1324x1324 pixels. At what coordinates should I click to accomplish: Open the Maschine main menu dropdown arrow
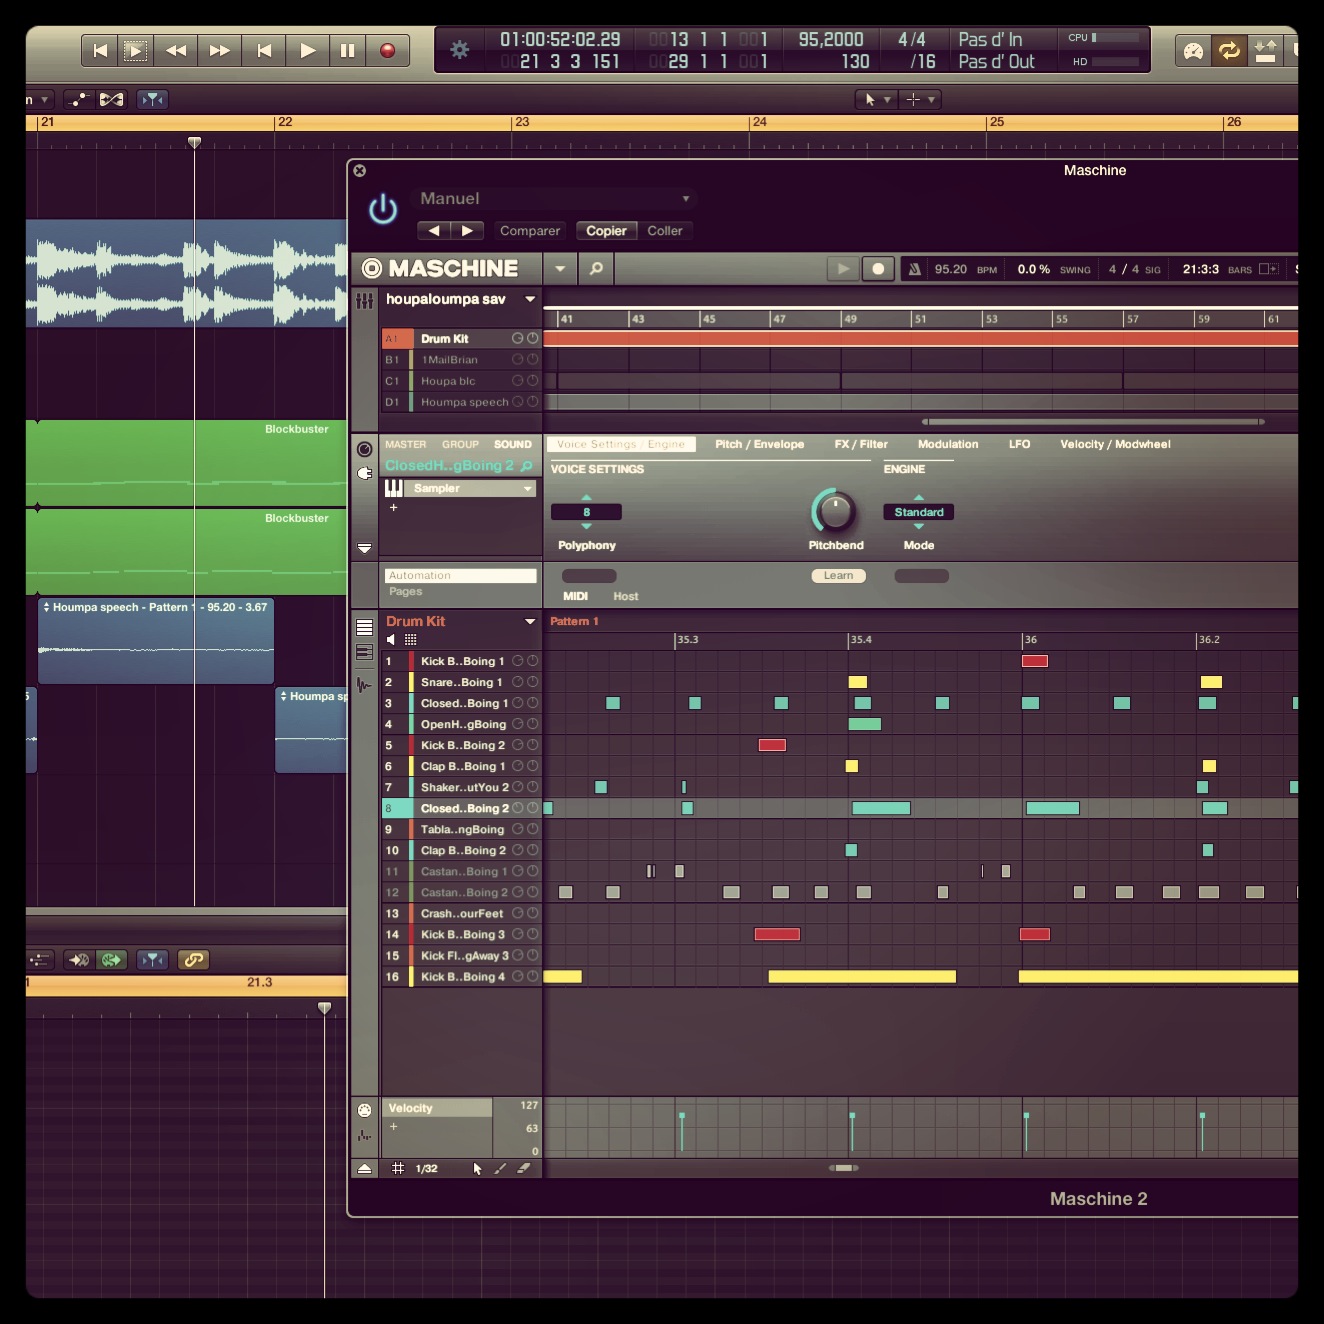click(560, 269)
